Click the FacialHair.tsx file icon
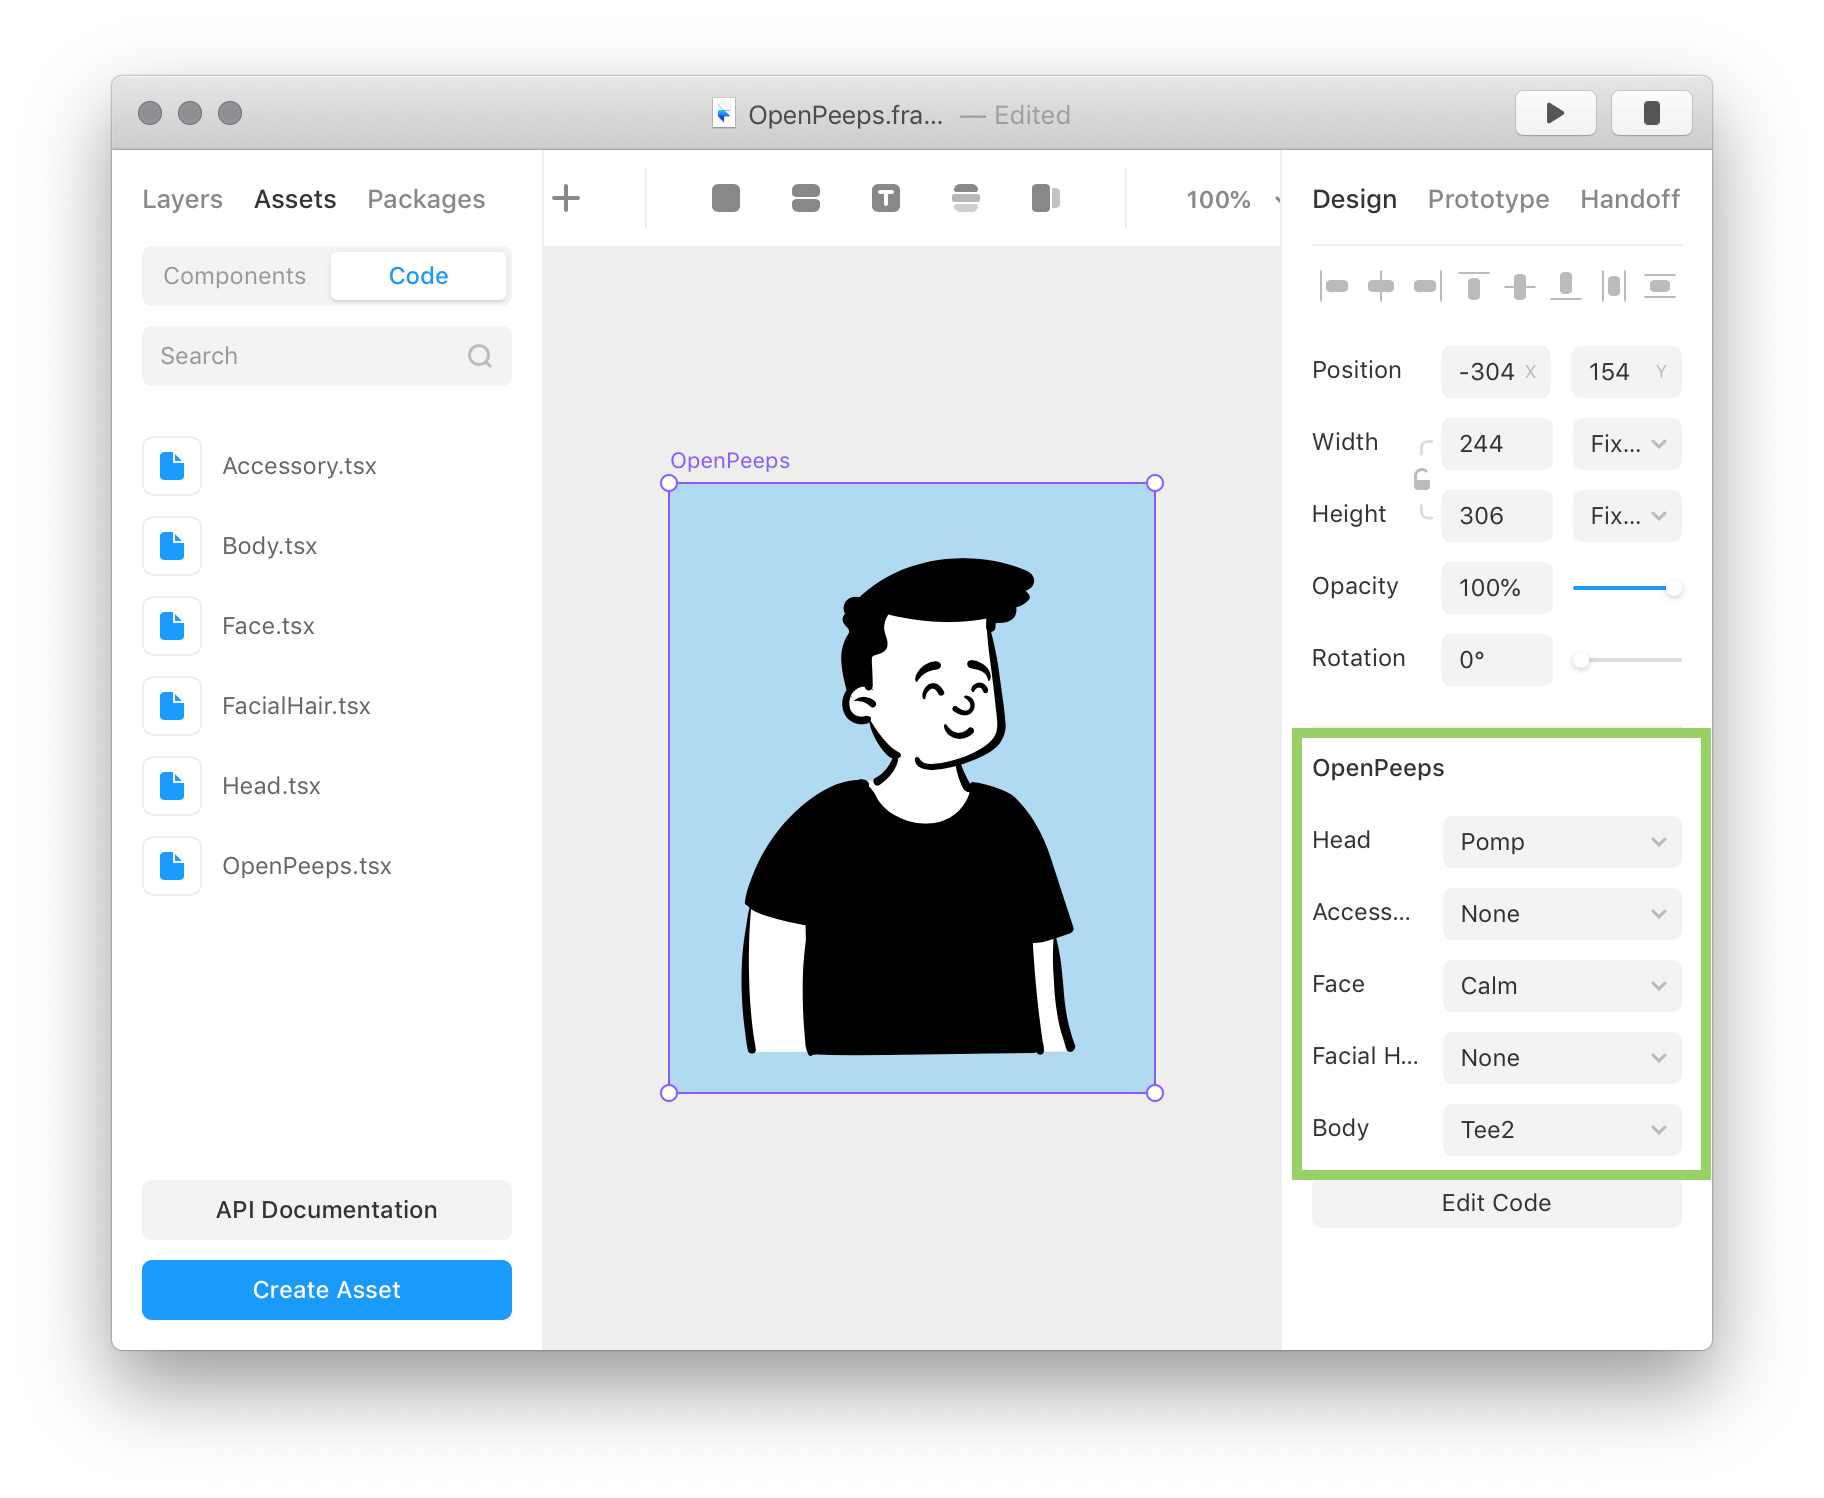 [172, 706]
